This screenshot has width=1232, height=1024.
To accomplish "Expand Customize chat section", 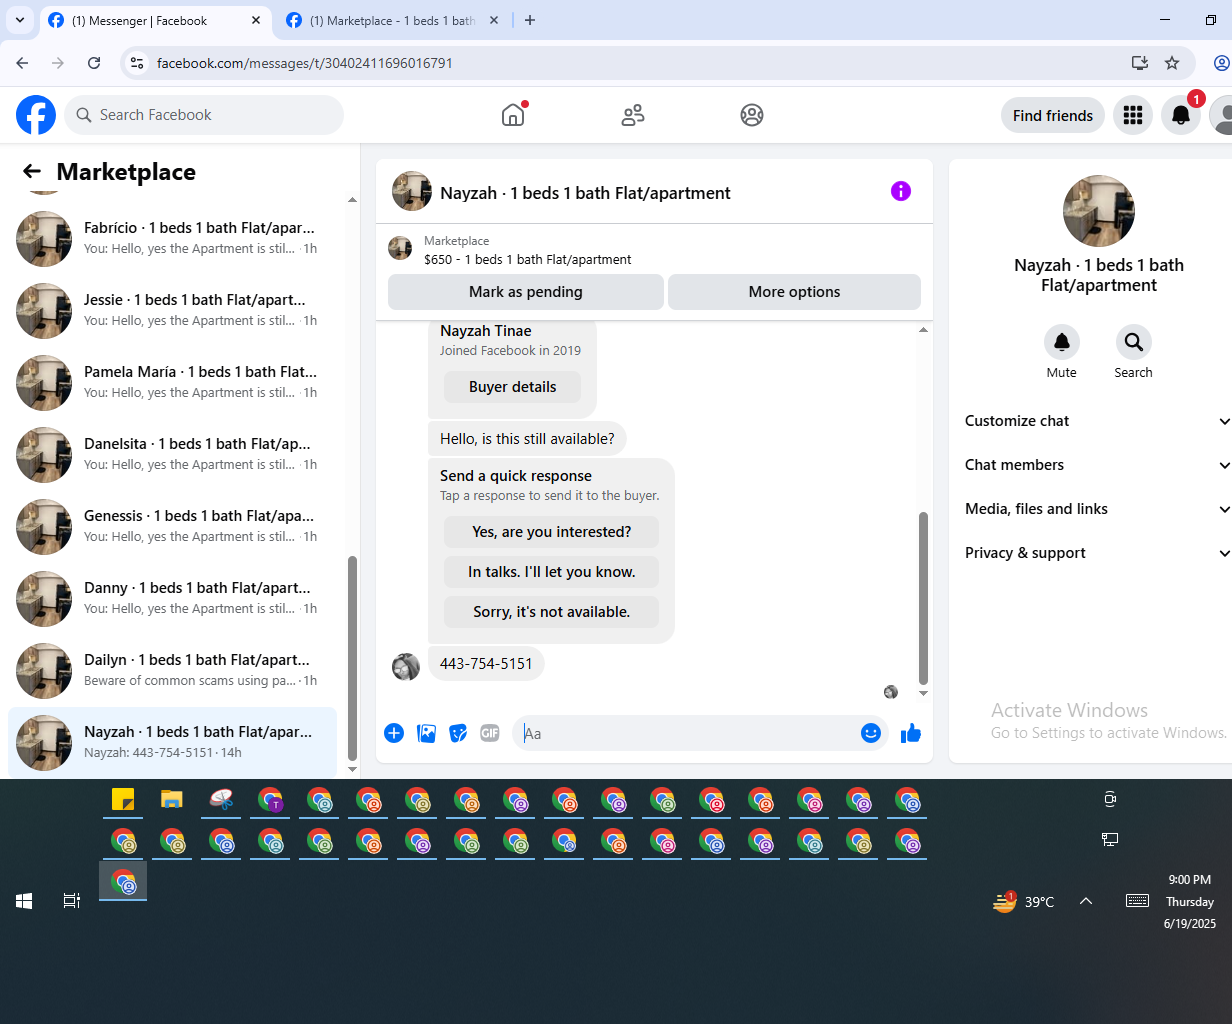I will click(1098, 421).
